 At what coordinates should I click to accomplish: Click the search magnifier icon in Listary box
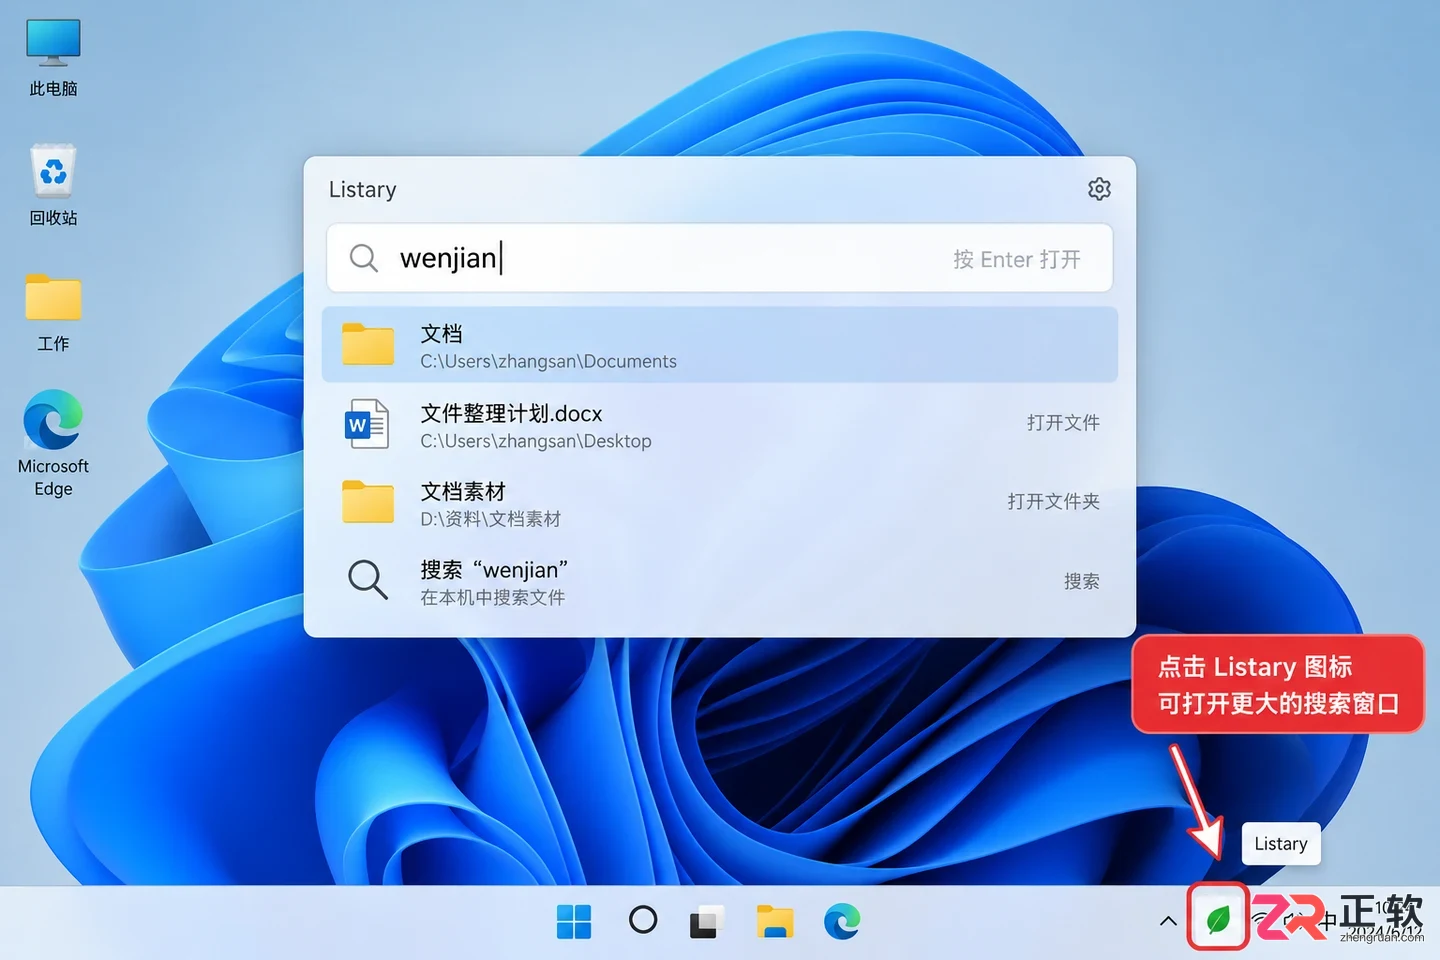coord(363,258)
